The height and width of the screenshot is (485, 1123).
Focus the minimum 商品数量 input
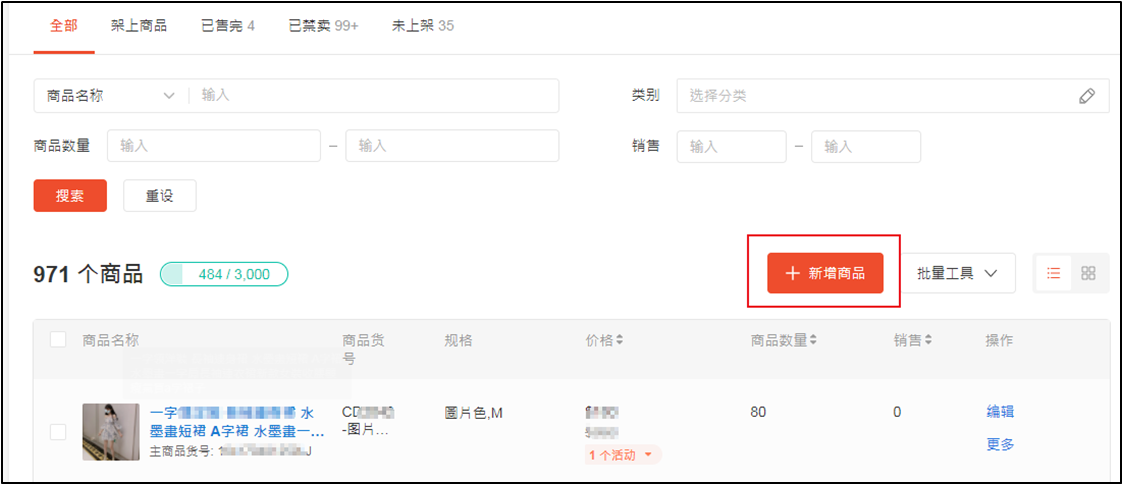[x=213, y=146]
